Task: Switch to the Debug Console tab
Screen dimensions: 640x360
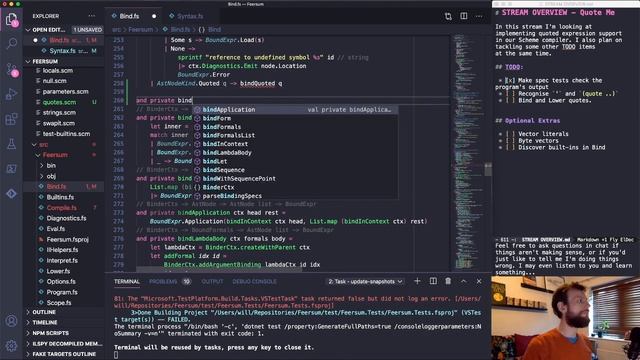Action: 254,282
